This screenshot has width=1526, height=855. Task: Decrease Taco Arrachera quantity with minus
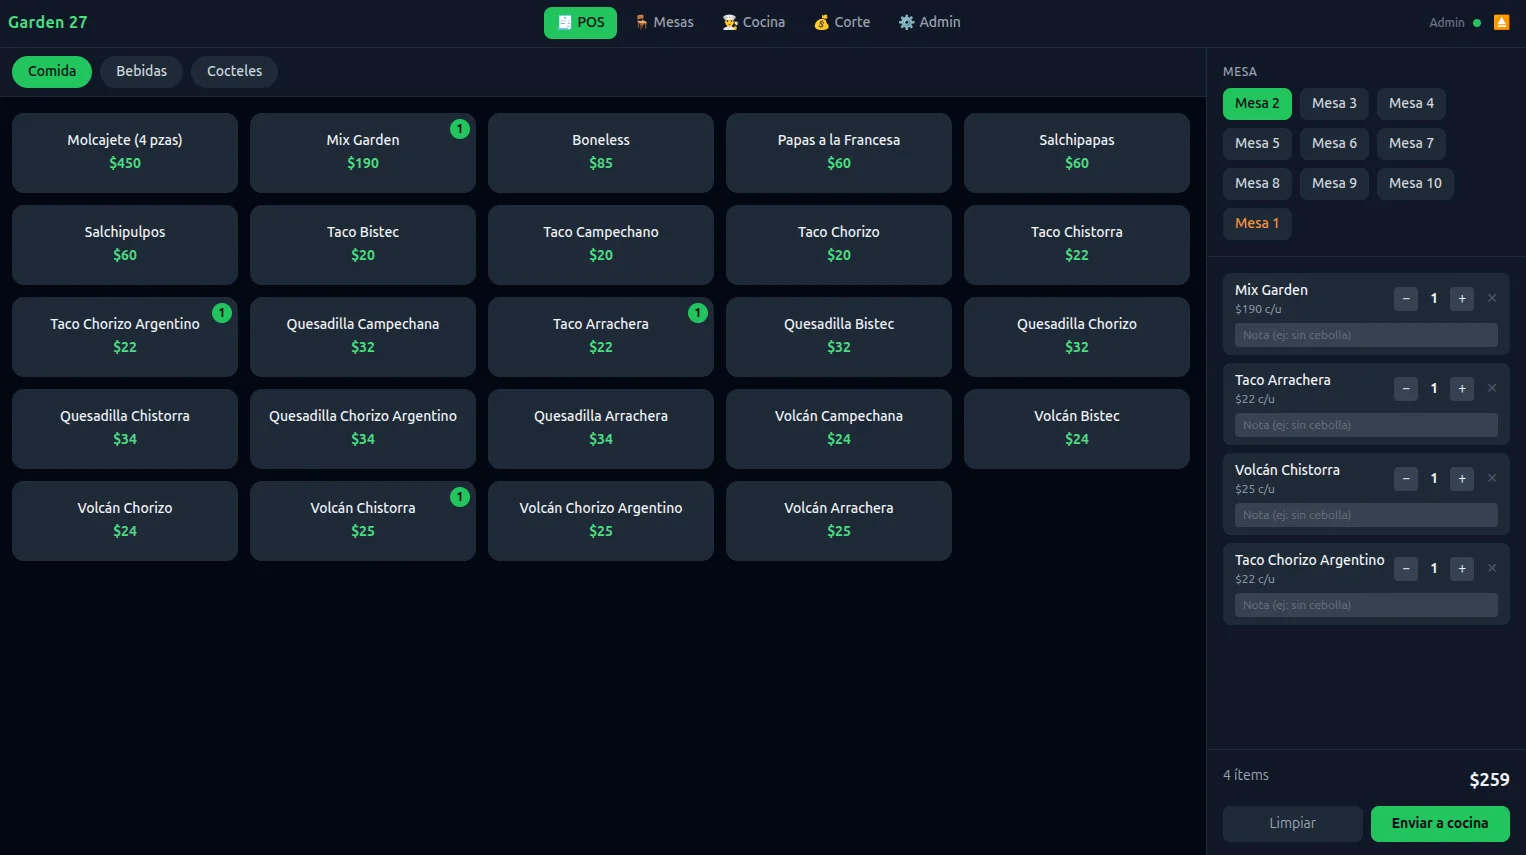1406,388
